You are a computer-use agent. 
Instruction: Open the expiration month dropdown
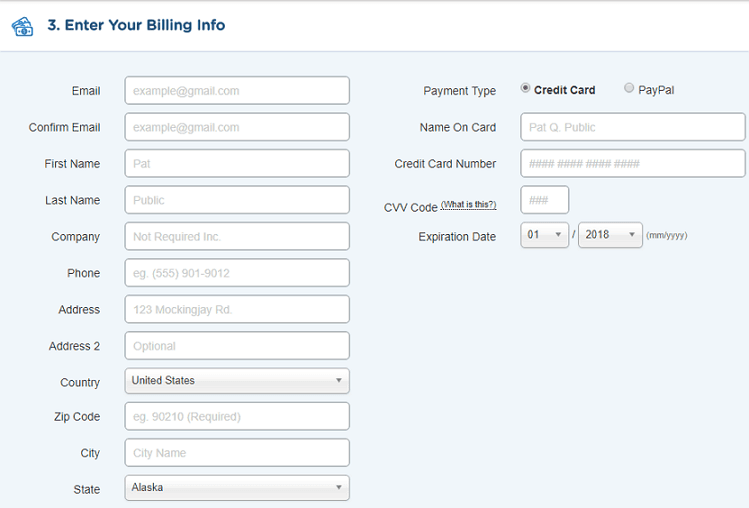click(545, 235)
